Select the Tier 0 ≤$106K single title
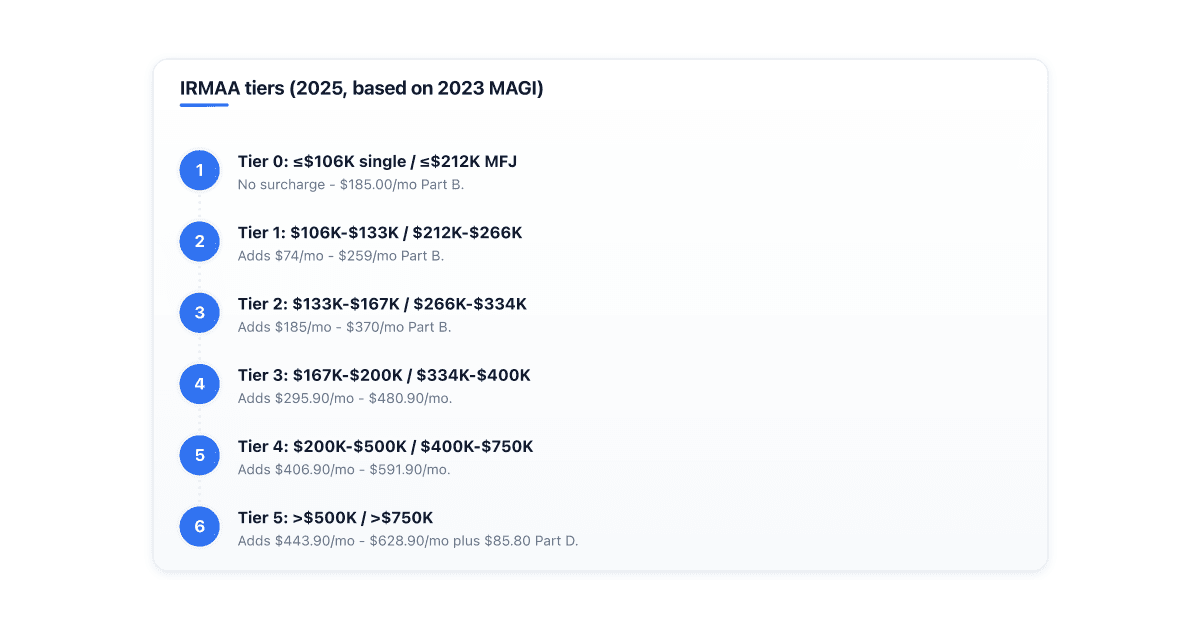The image size is (1200, 630). point(377,161)
